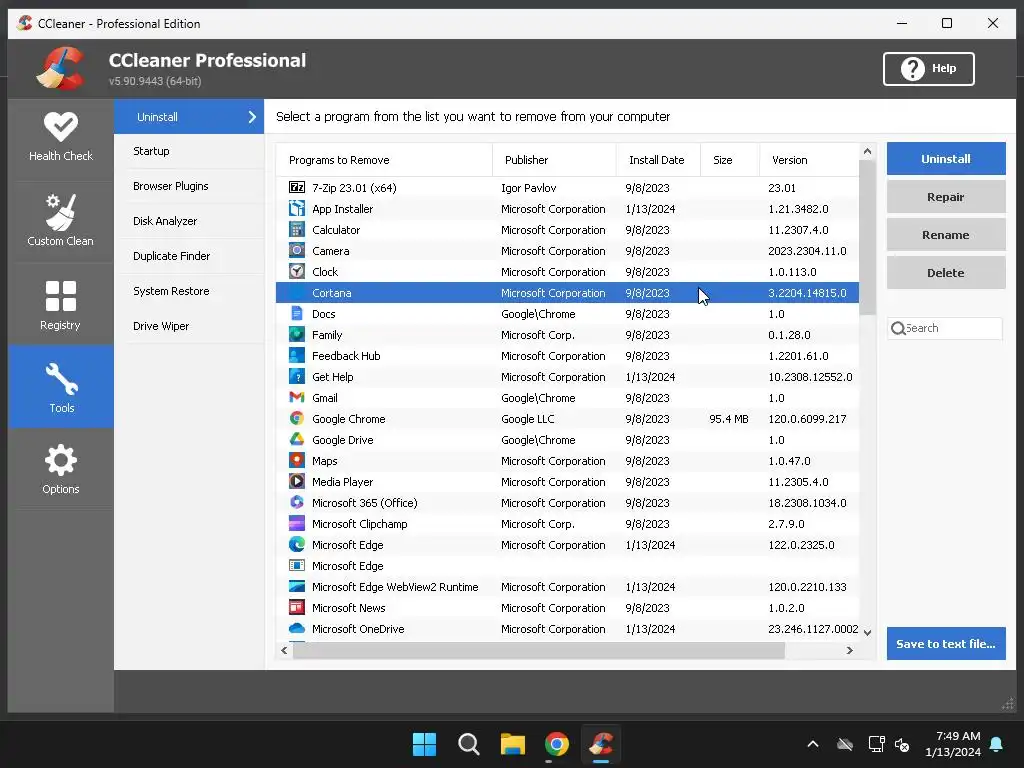Select Google Chrome size 95.4 MB cell
The height and width of the screenshot is (768, 1024).
[729, 419]
